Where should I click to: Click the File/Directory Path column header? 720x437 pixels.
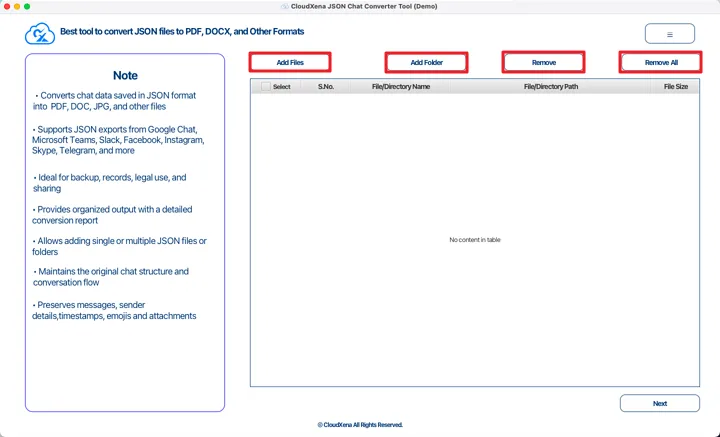pyautogui.click(x=551, y=87)
